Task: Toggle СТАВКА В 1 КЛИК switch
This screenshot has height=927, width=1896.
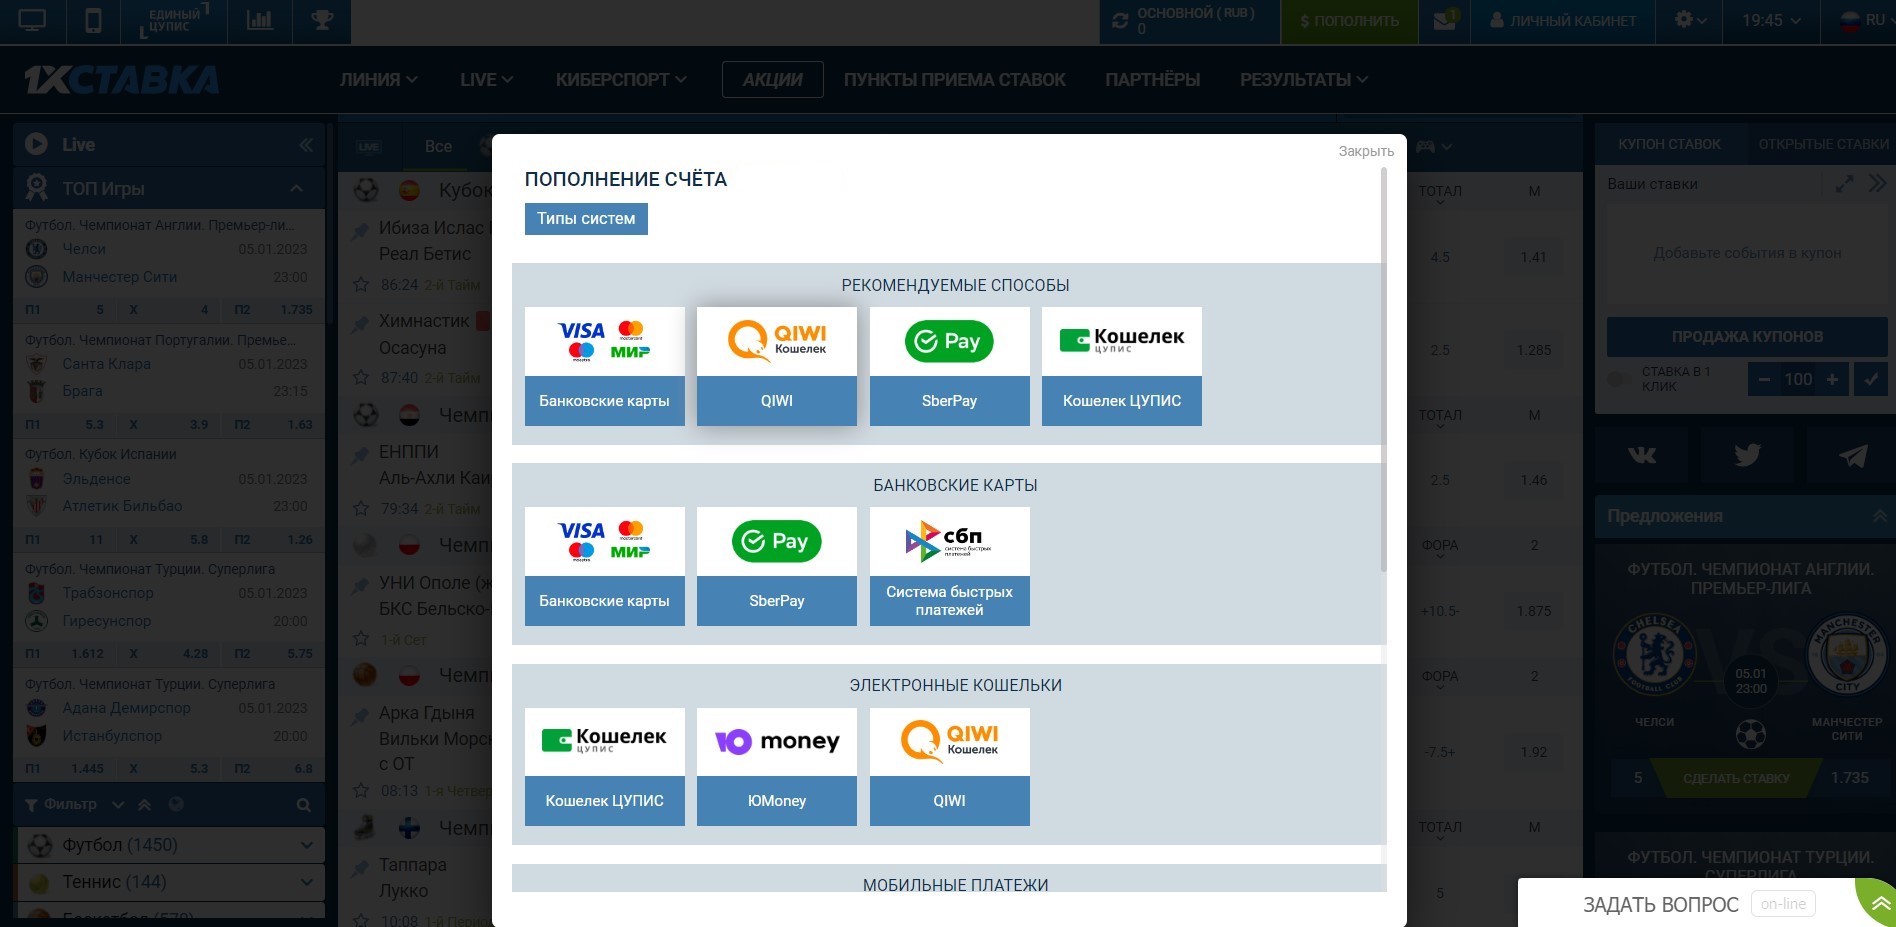Action: click(x=1619, y=379)
